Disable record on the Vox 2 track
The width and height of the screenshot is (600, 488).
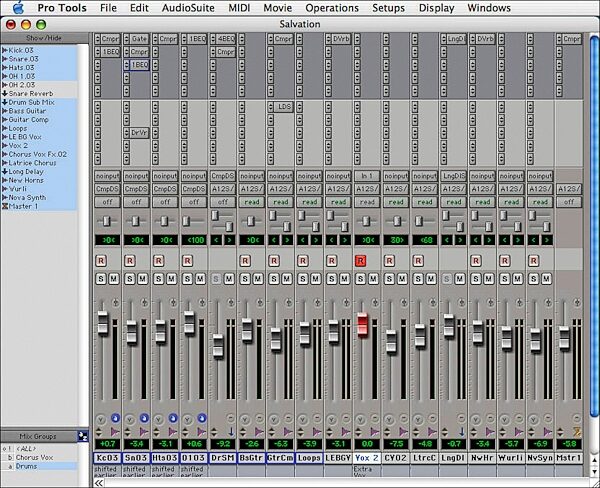pyautogui.click(x=360, y=261)
